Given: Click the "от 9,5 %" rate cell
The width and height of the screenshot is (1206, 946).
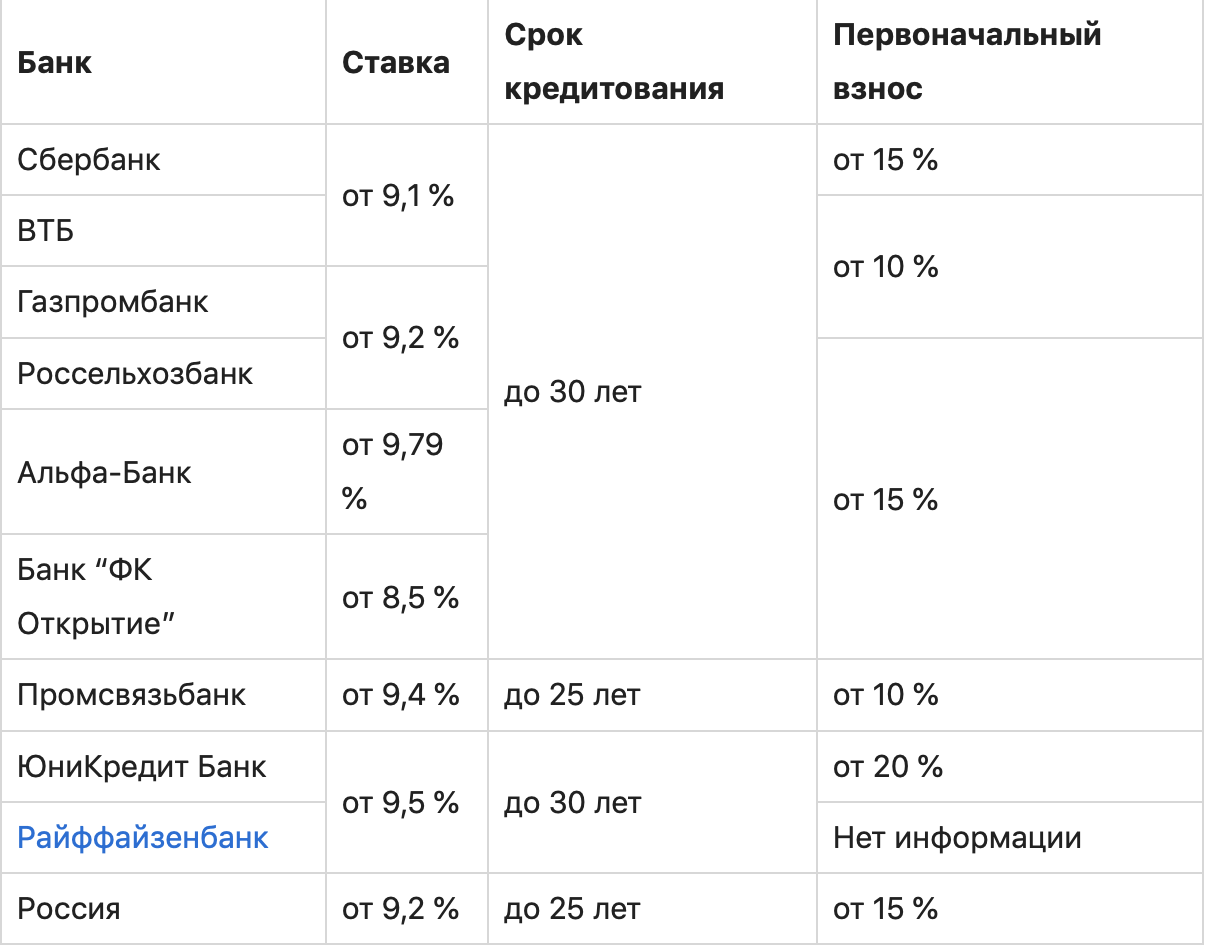Looking at the screenshot, I should [400, 802].
